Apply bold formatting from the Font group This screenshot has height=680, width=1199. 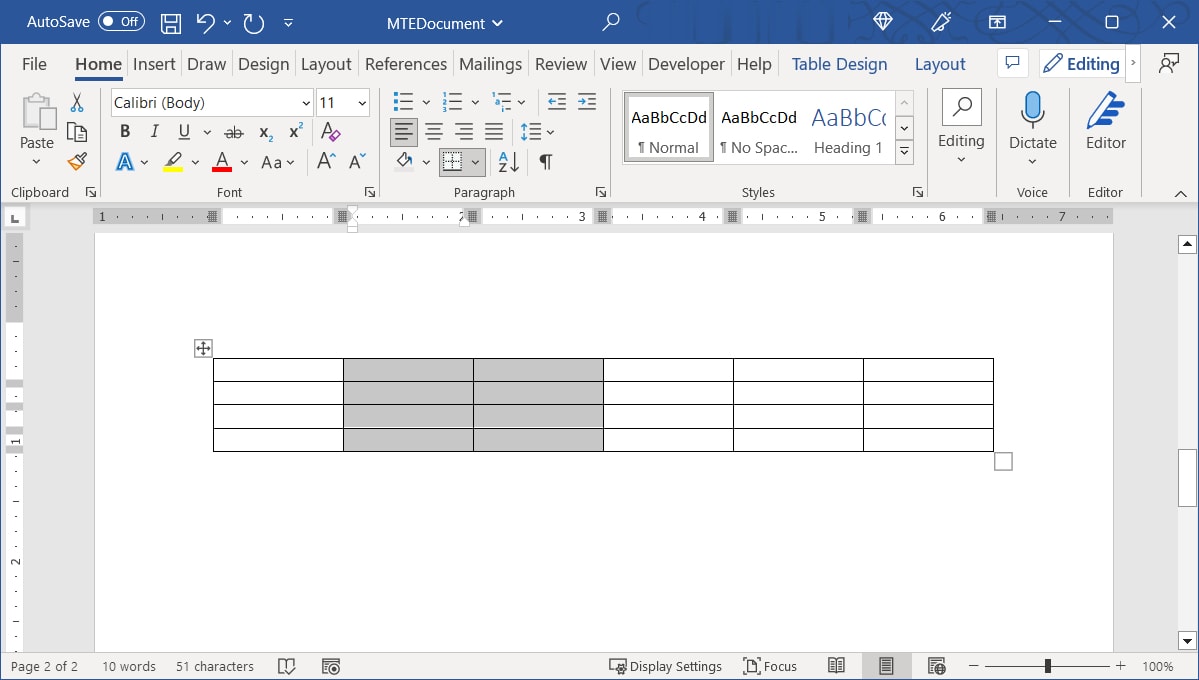pos(124,131)
